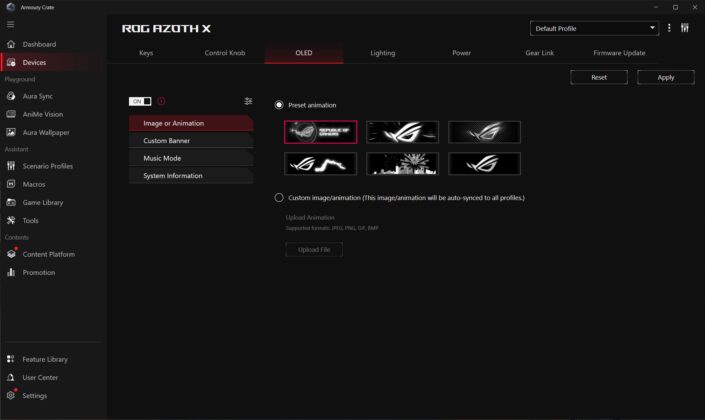
Task: Open Scenario Profiles from sidebar
Action: click(48, 166)
